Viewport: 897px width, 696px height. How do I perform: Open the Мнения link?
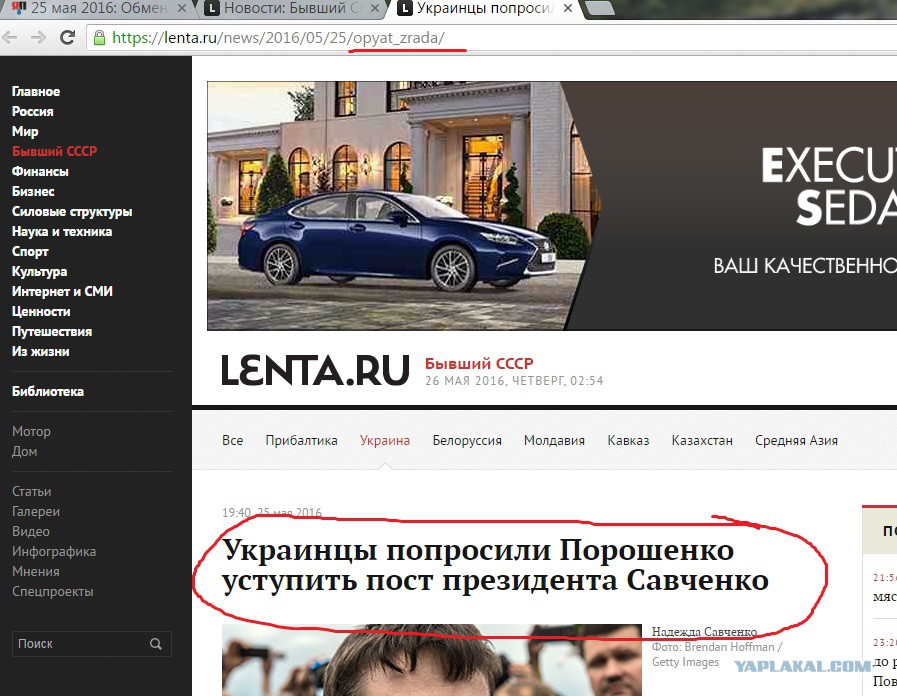(x=35, y=572)
